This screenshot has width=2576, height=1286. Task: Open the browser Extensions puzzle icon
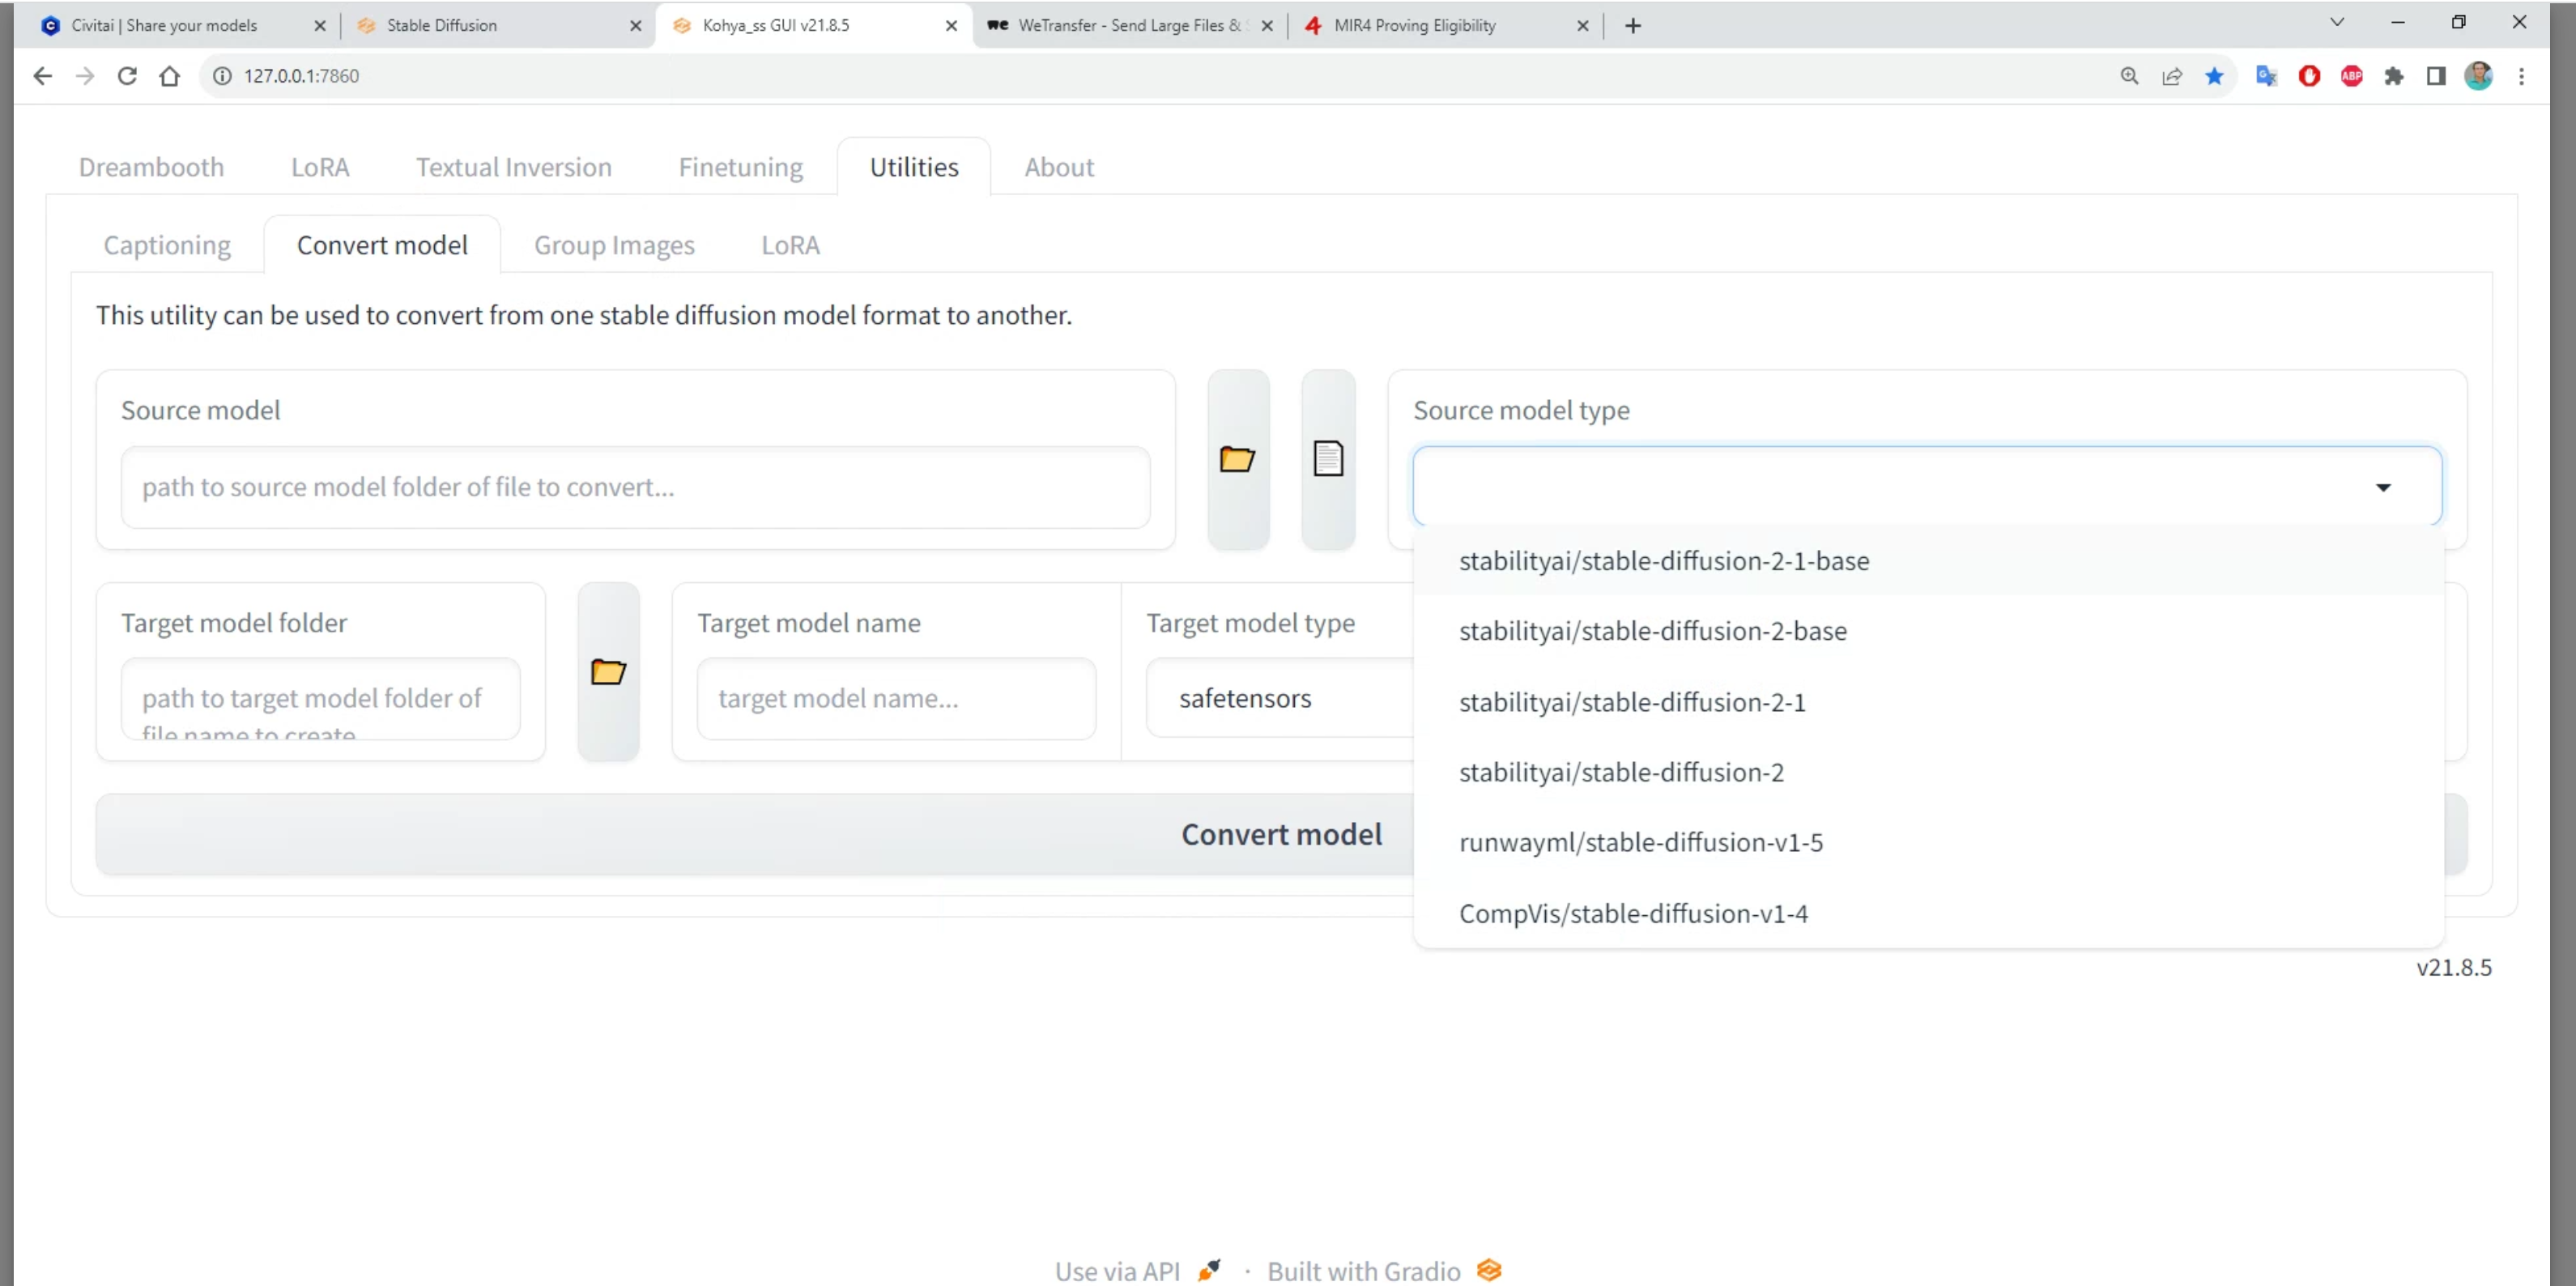click(x=2394, y=76)
